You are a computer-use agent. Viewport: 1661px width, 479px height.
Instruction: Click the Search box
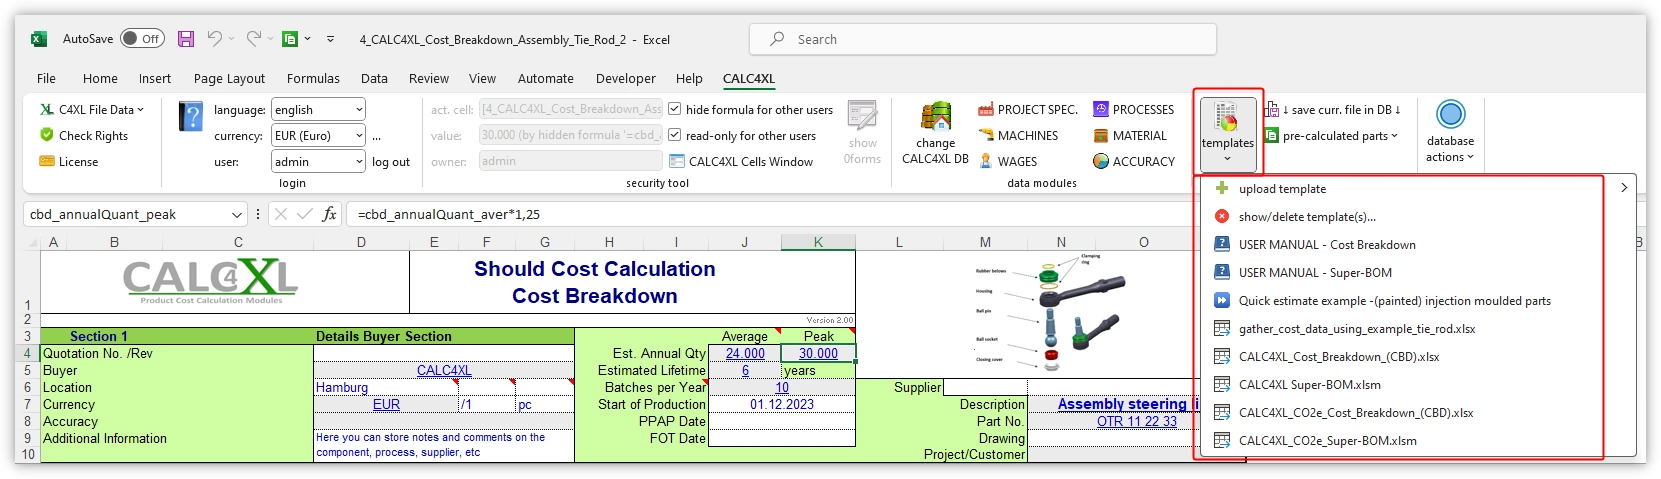coord(983,39)
